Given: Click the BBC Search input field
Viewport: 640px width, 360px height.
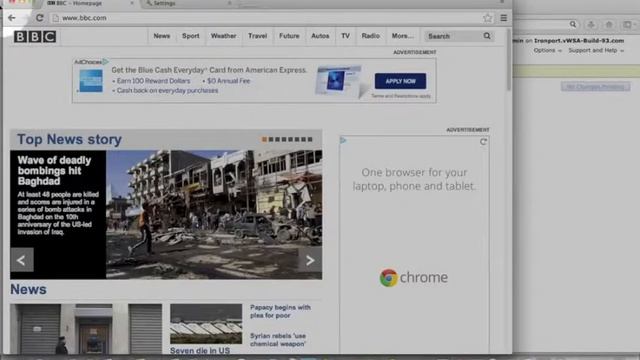Looking at the screenshot, I should pyautogui.click(x=453, y=36).
